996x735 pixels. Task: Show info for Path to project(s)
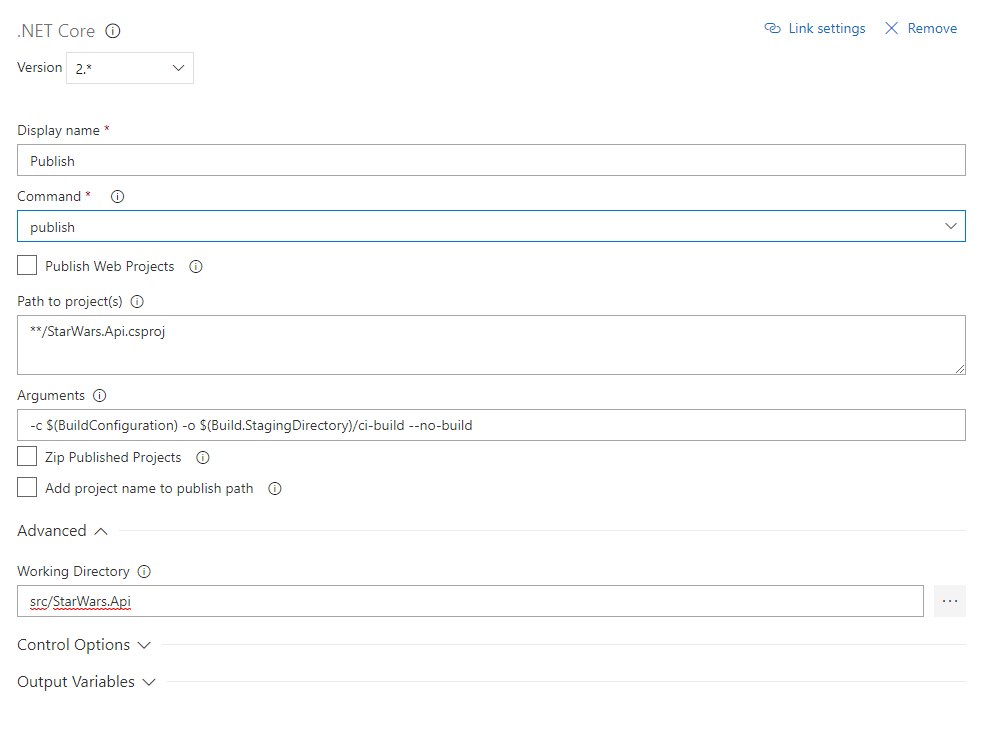(x=137, y=302)
